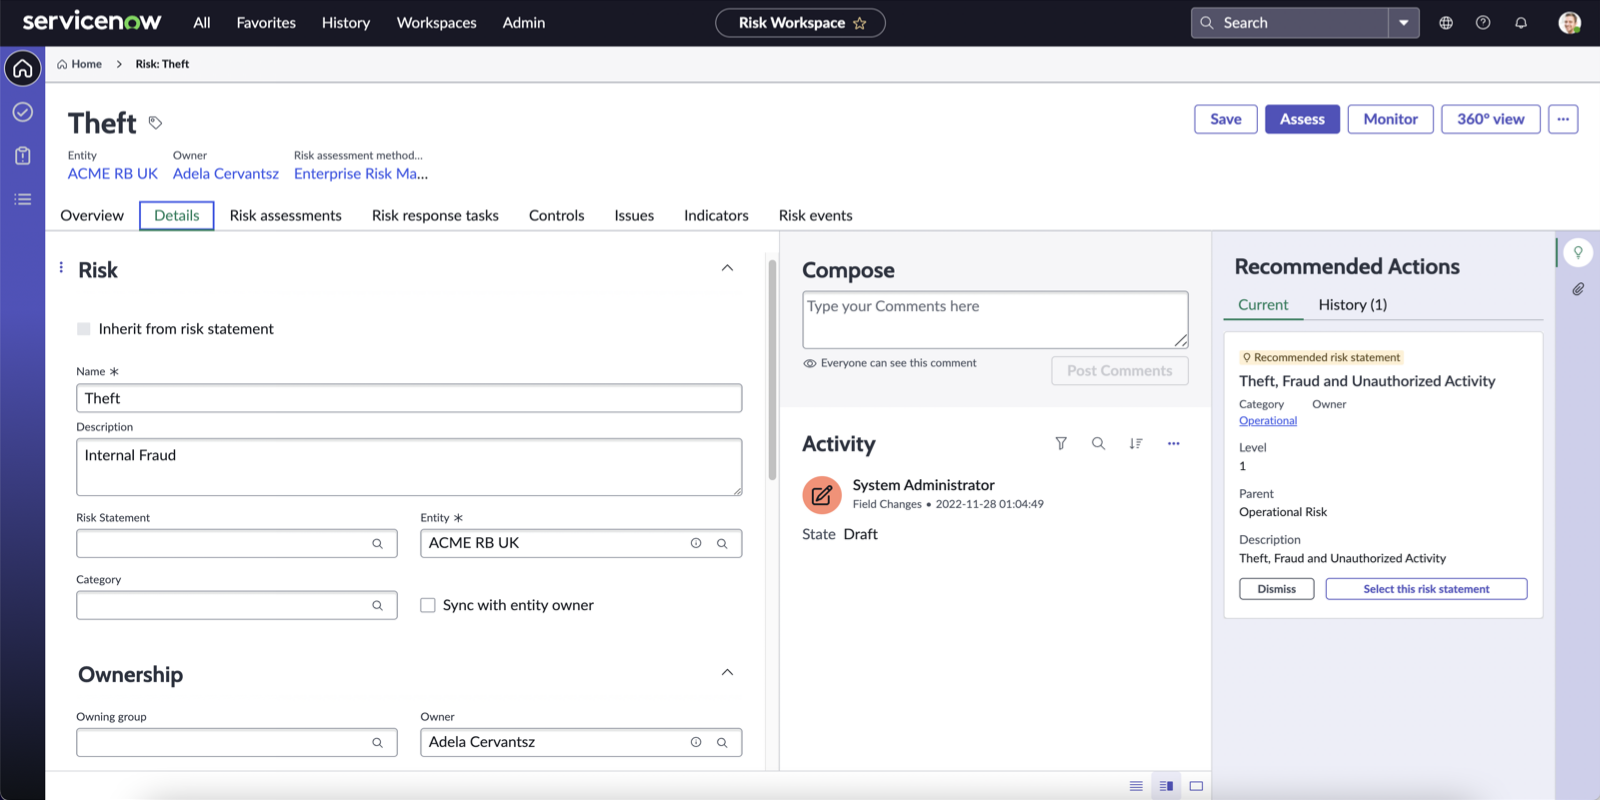Dismiss the recommended risk statement
The width and height of the screenshot is (1600, 800).
[1277, 589]
